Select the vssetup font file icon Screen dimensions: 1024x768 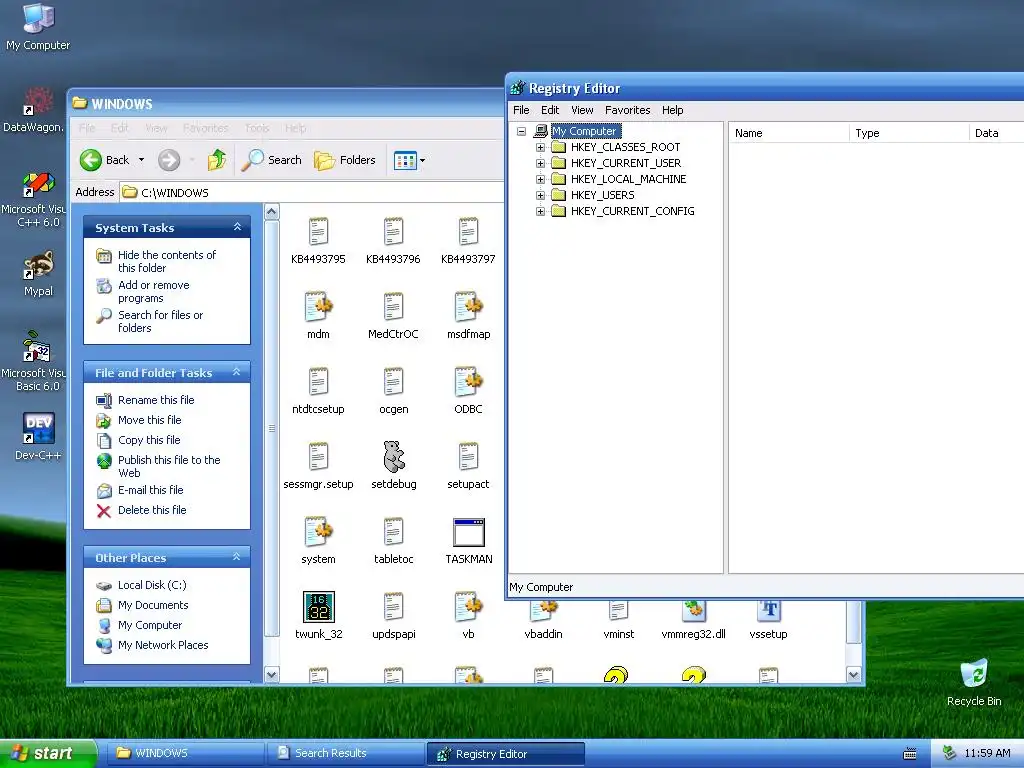769,611
